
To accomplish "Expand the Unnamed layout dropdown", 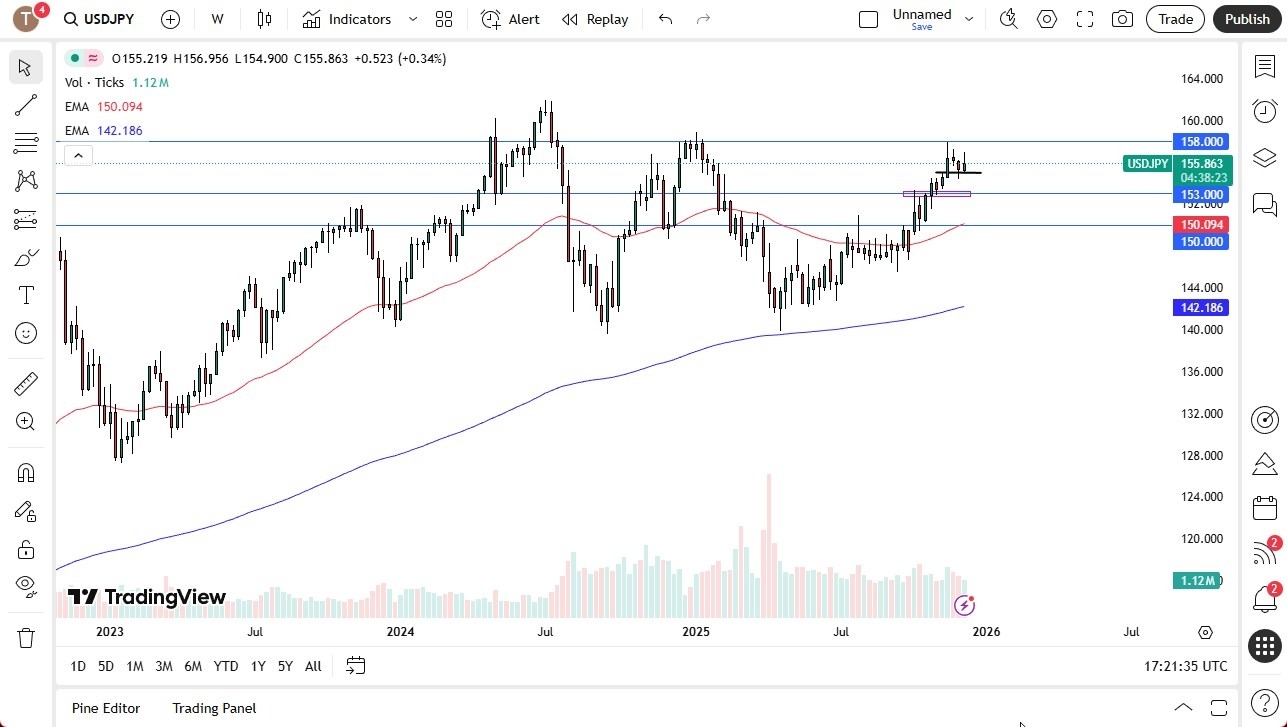I will click(967, 19).
